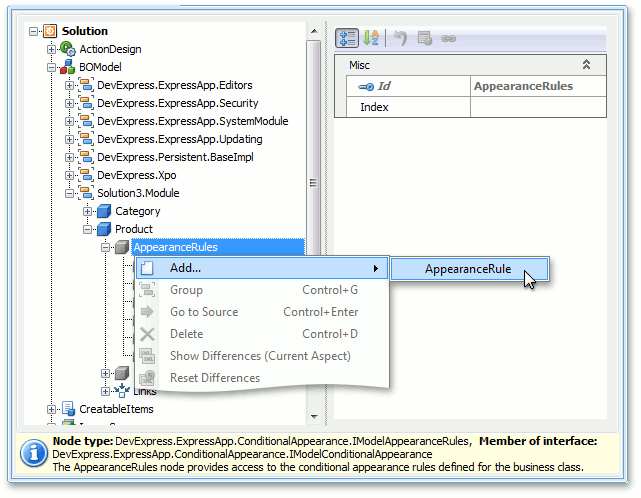The image size is (641, 498).
Task: Click the DevExpress.ExpressApp.Updating namespace icon
Action: 86,139
